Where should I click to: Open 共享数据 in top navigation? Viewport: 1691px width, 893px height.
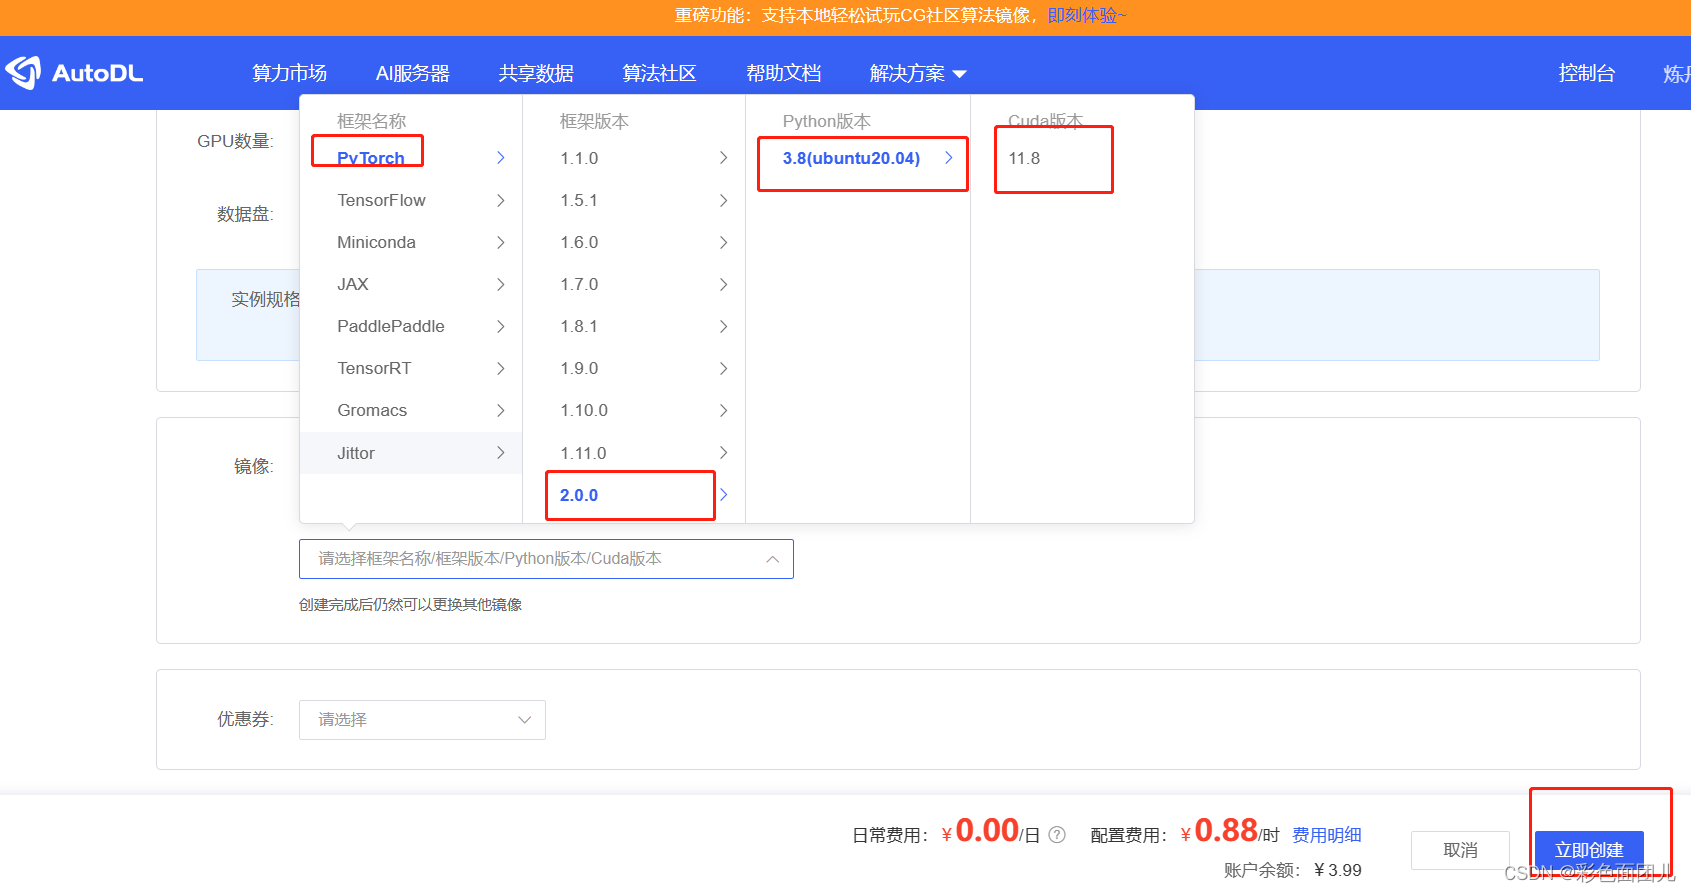[536, 73]
